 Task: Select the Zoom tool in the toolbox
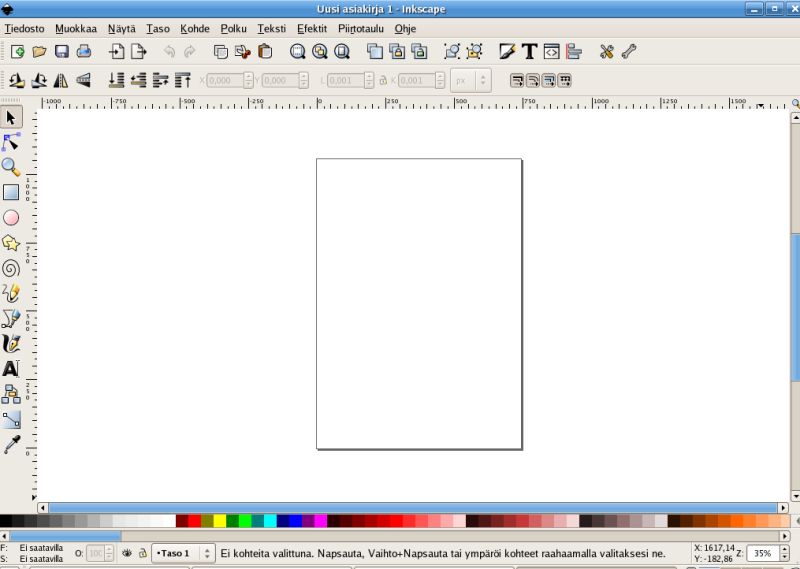point(11,167)
